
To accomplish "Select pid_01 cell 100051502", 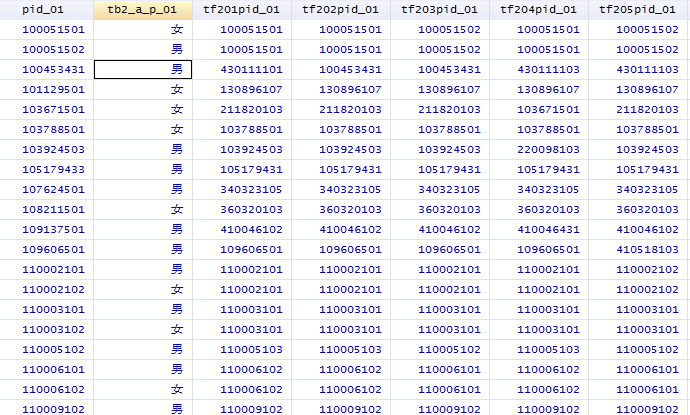I will point(47,50).
